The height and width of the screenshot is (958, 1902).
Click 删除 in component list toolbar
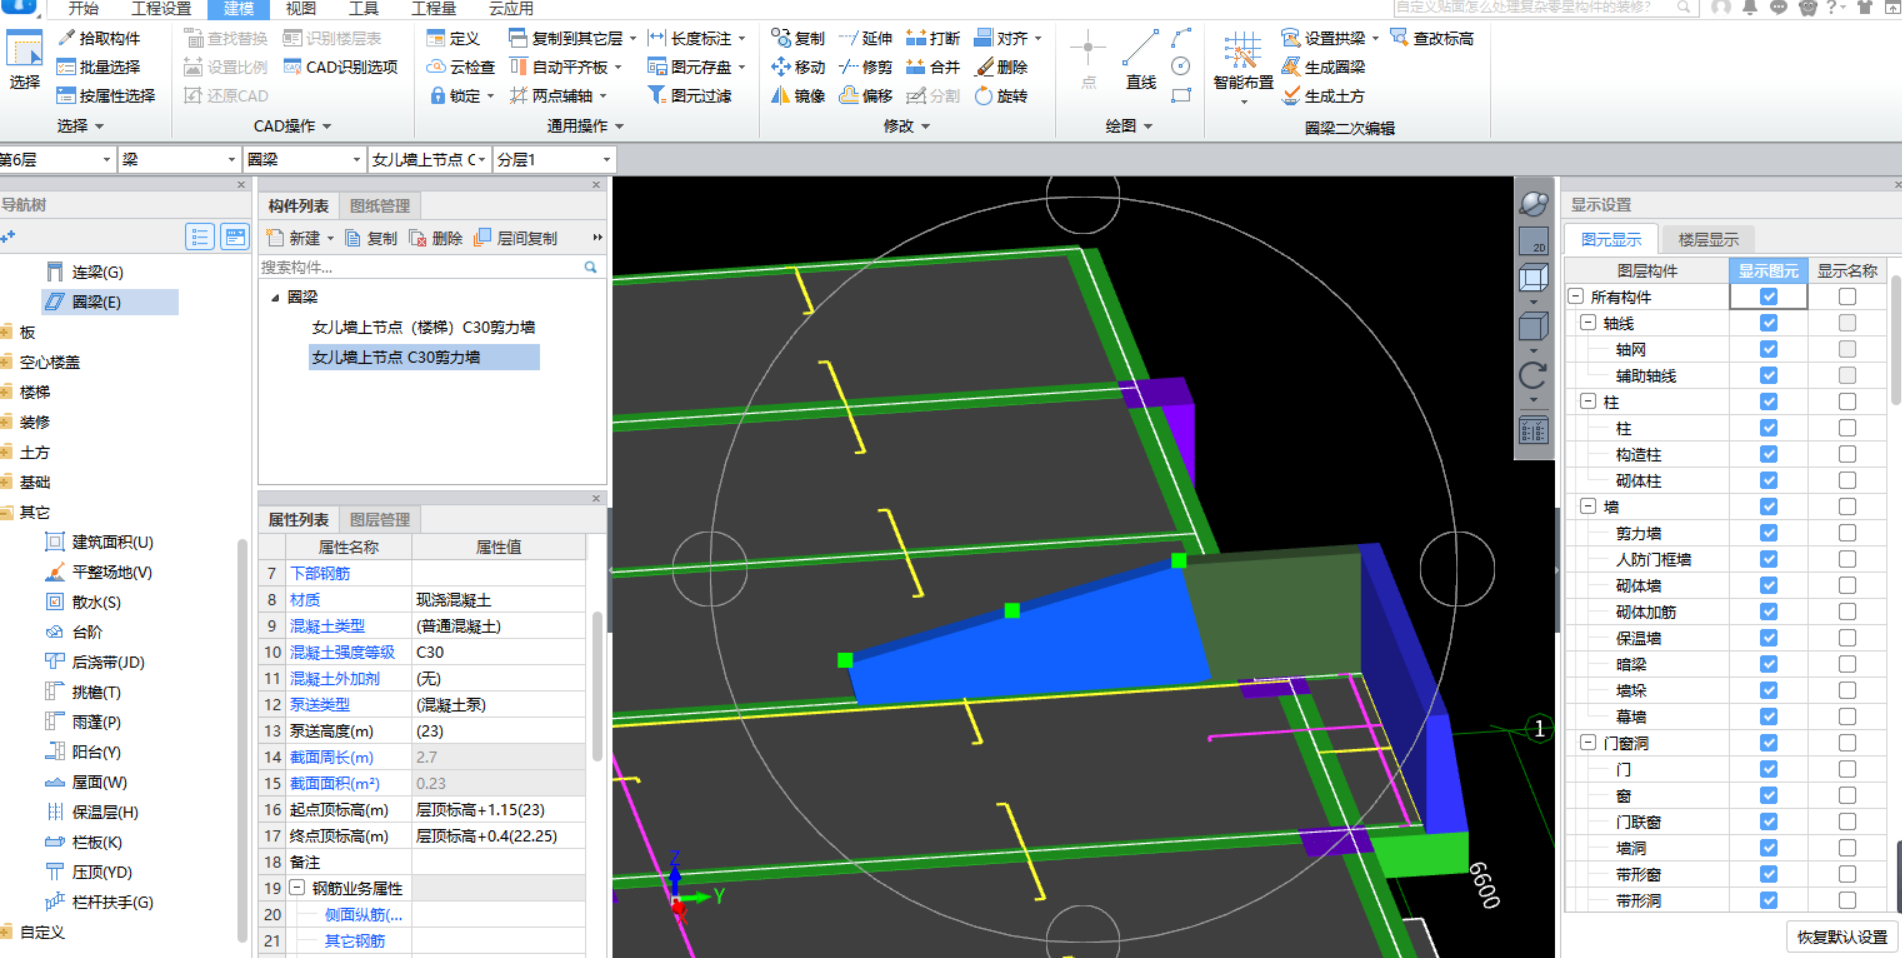tap(436, 238)
